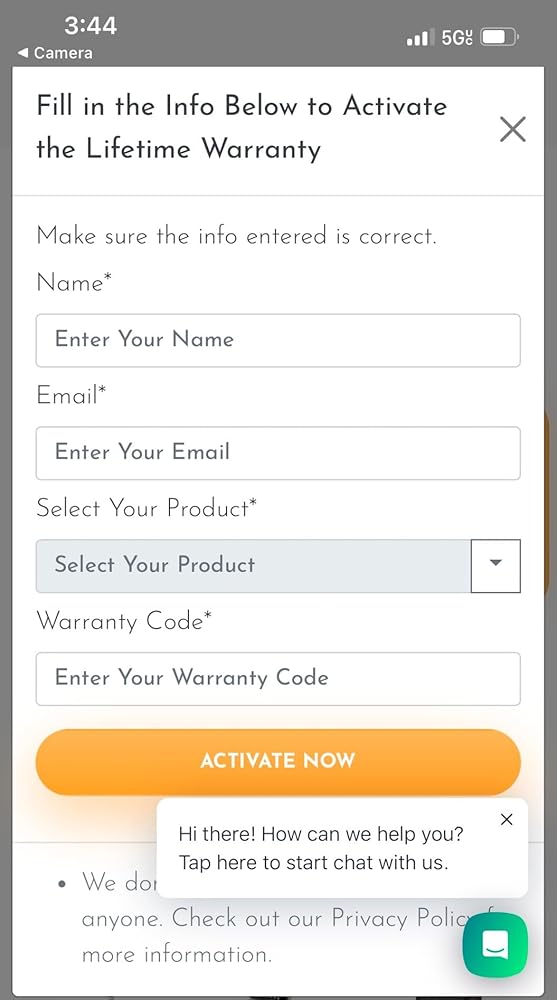Click the ACTIVATE NOW button
Screen dimensions: 557x1000
(x=278, y=761)
